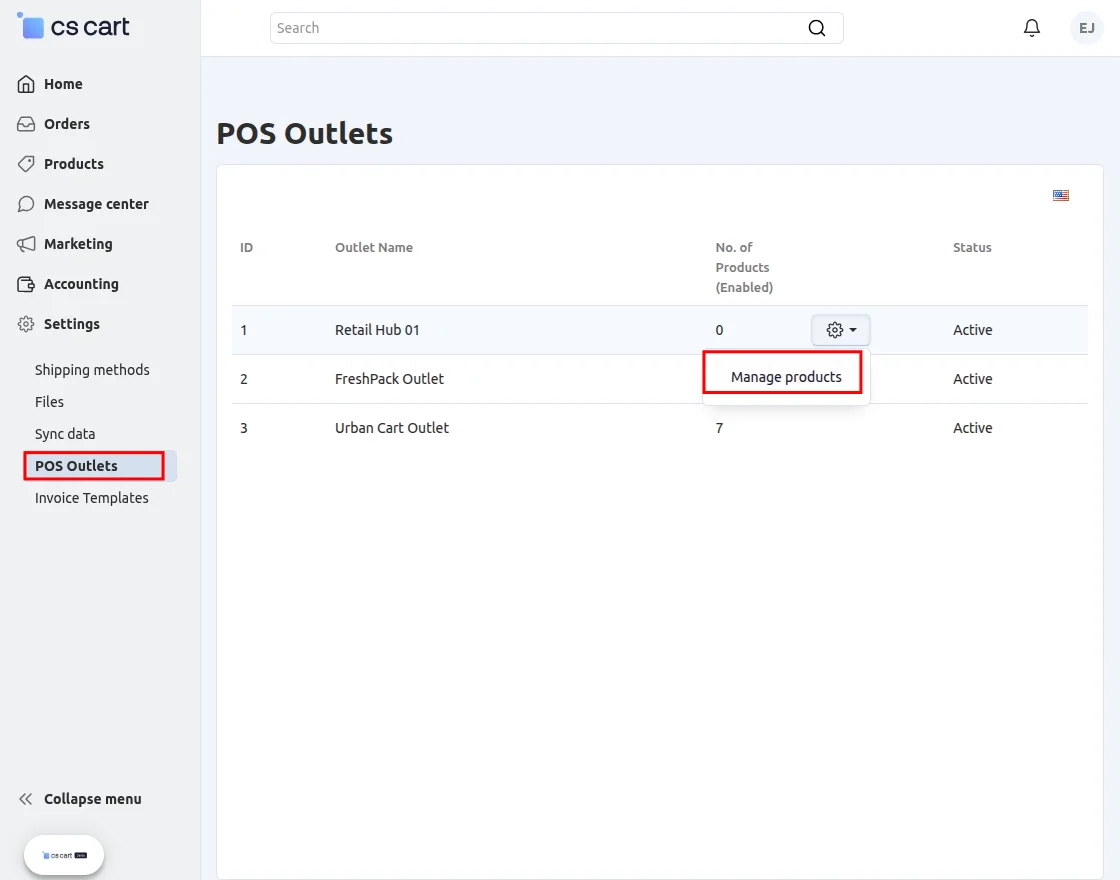This screenshot has height=880, width=1120.
Task: Click Active status of Urban Cart Outlet
Action: (x=972, y=428)
